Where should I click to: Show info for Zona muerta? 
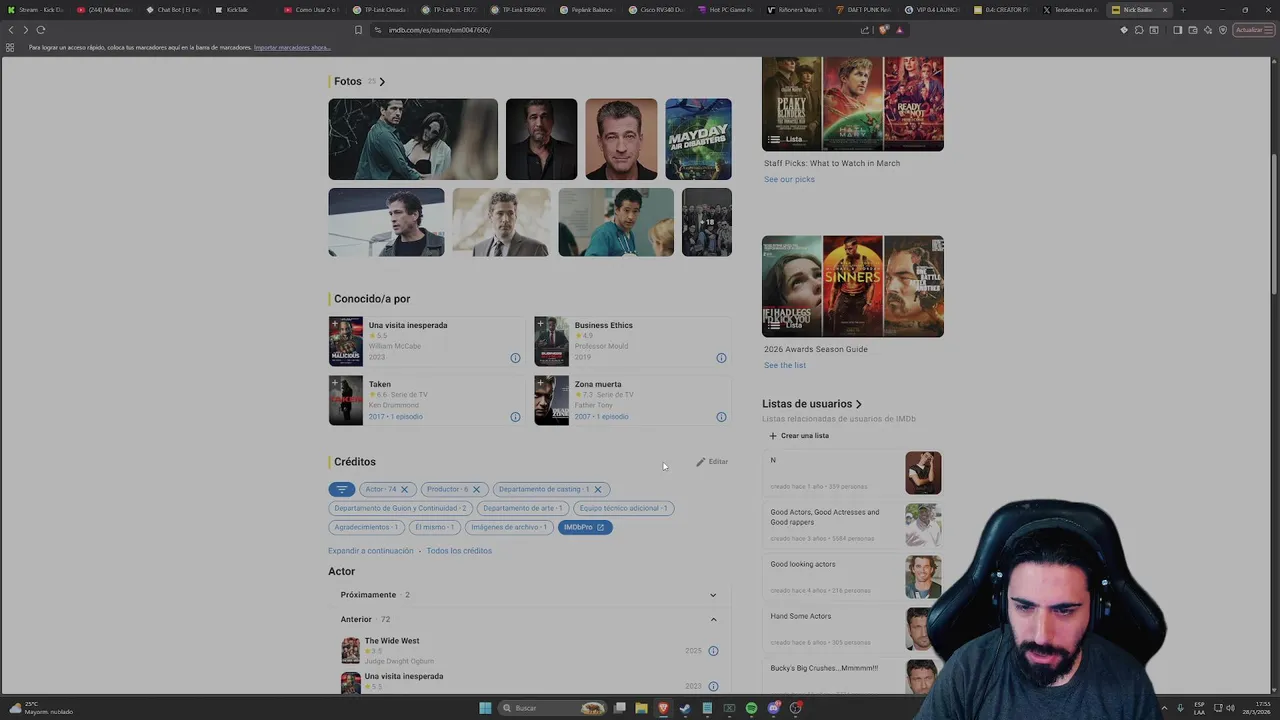pos(721,417)
